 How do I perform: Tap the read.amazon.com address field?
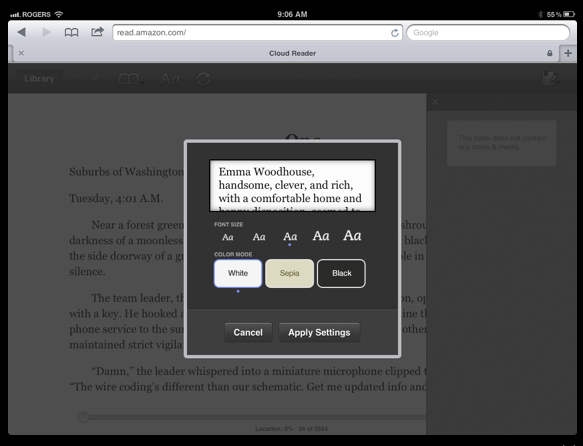(x=257, y=33)
